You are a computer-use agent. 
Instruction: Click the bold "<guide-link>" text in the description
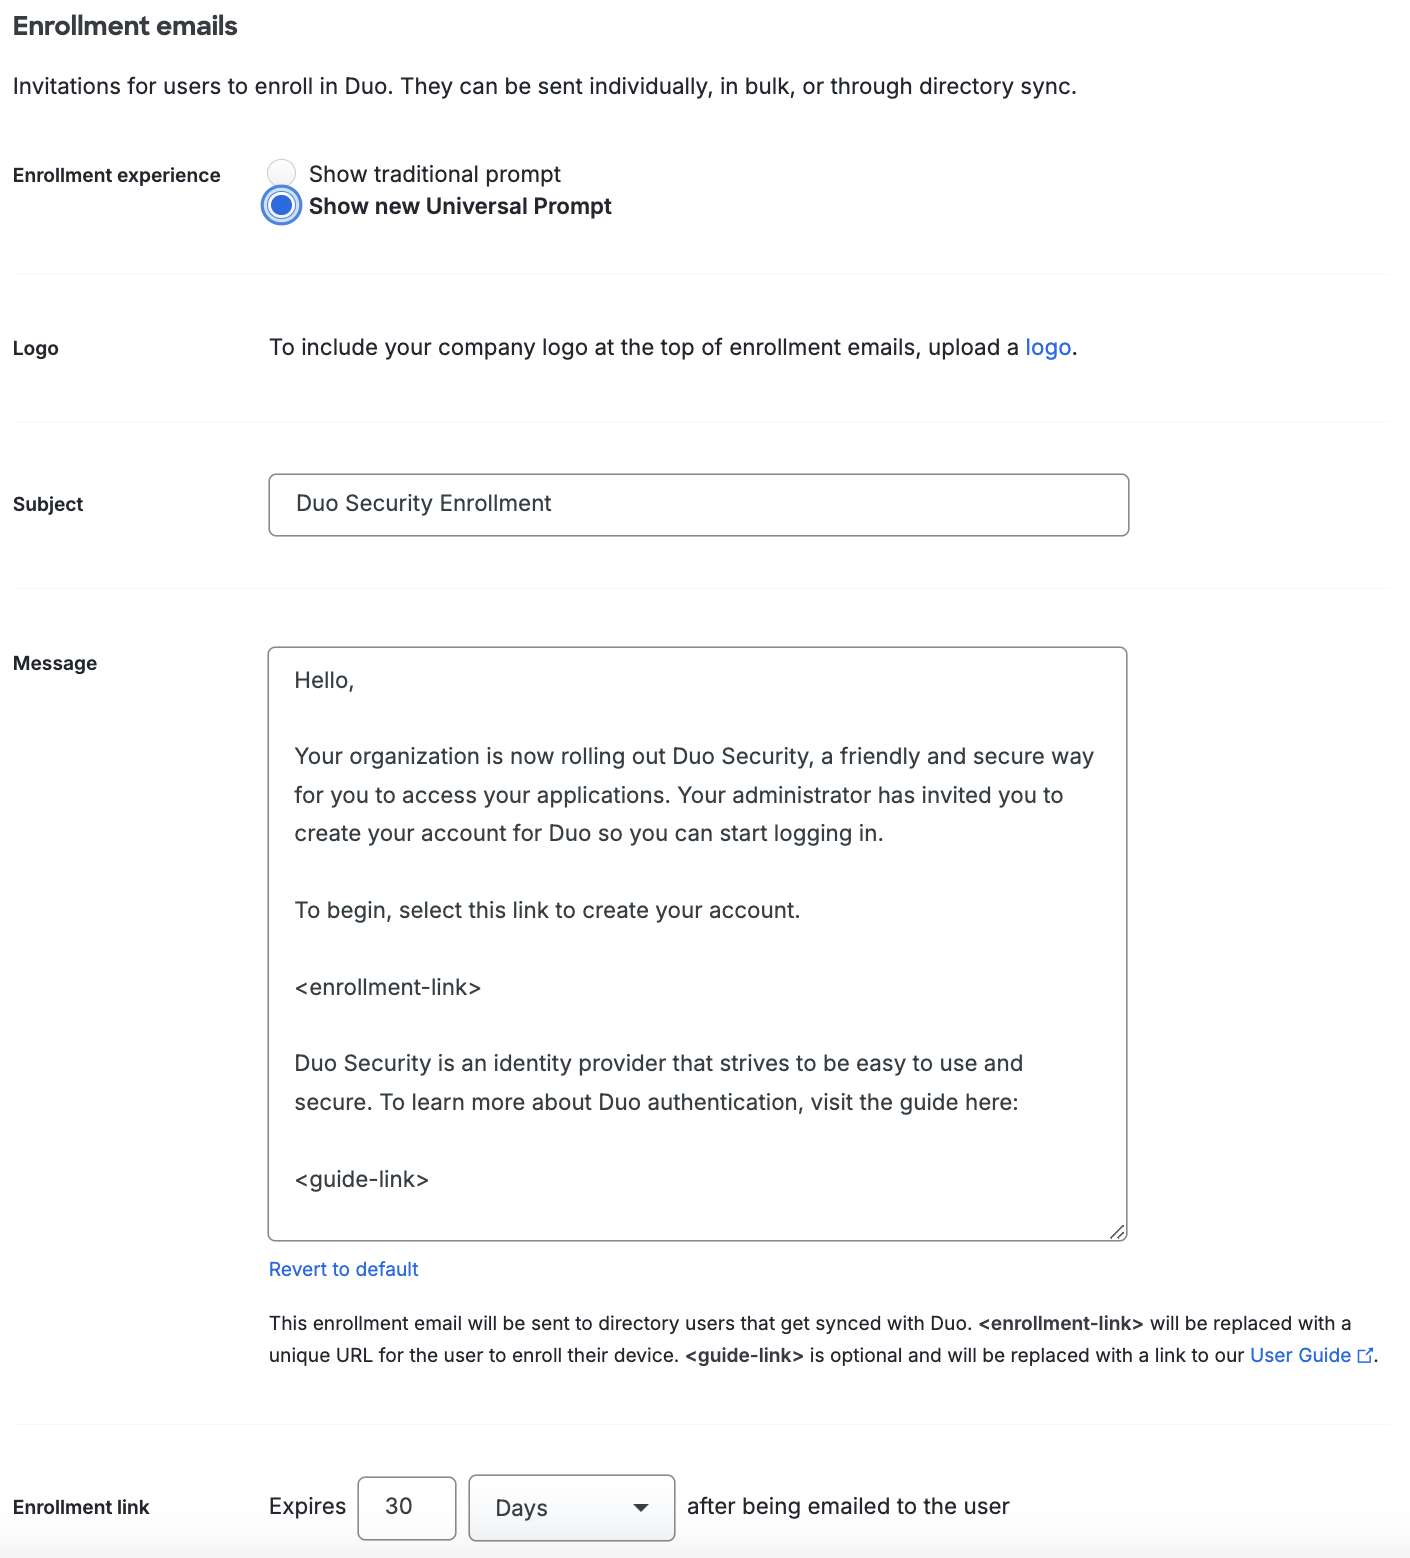745,1355
